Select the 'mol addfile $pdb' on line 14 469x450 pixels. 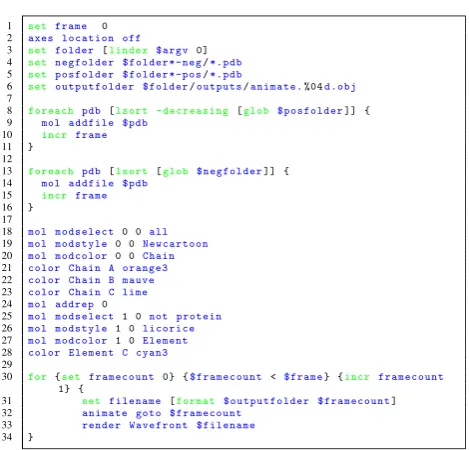[95, 184]
